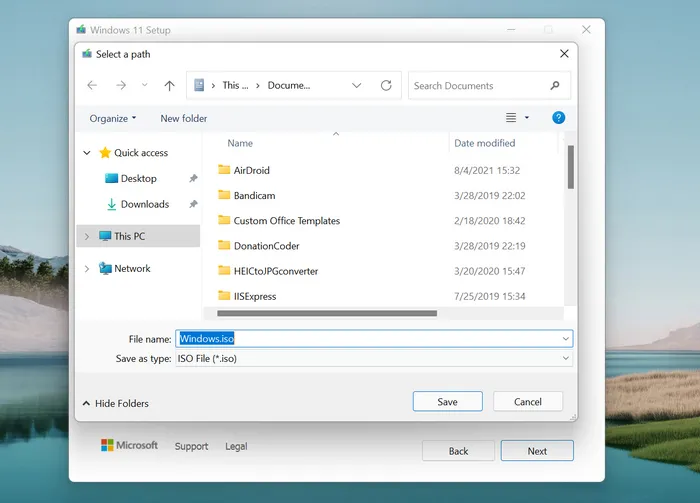Unpin Desktop using its pin icon
700x503 pixels.
[x=193, y=179]
